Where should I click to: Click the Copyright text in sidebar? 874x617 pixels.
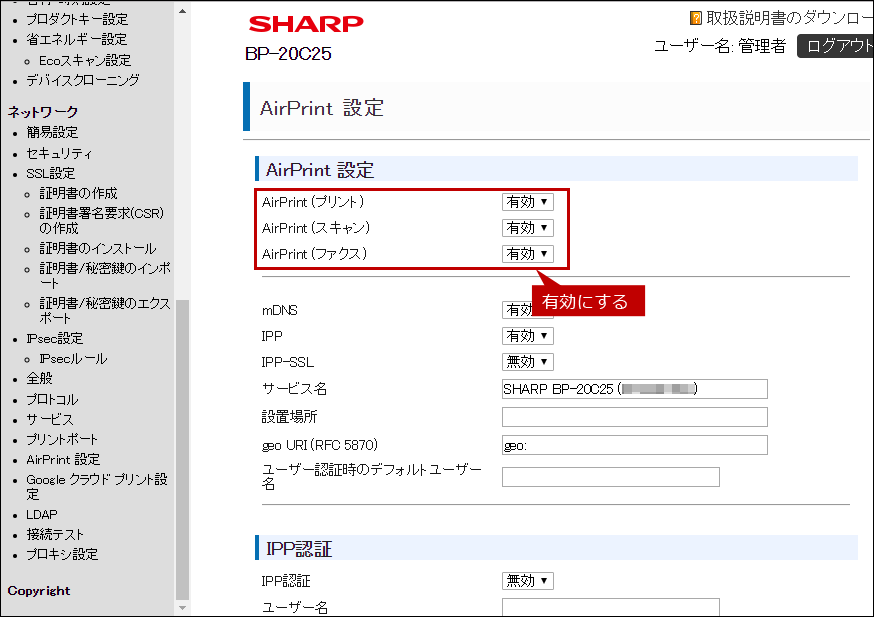[x=39, y=591]
